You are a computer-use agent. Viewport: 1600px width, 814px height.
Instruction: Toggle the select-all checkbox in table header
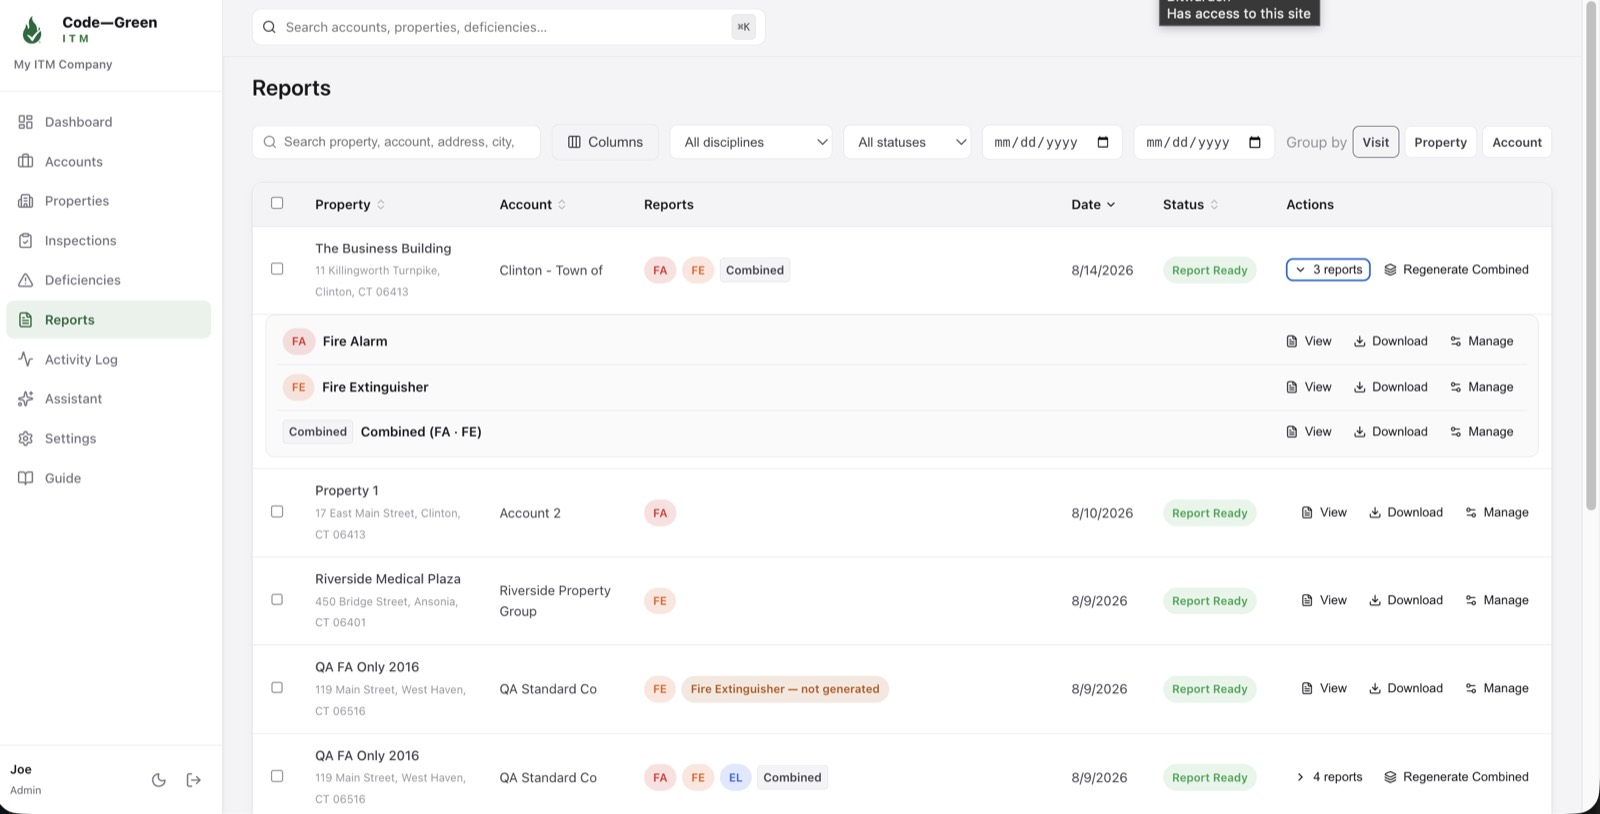click(x=277, y=203)
